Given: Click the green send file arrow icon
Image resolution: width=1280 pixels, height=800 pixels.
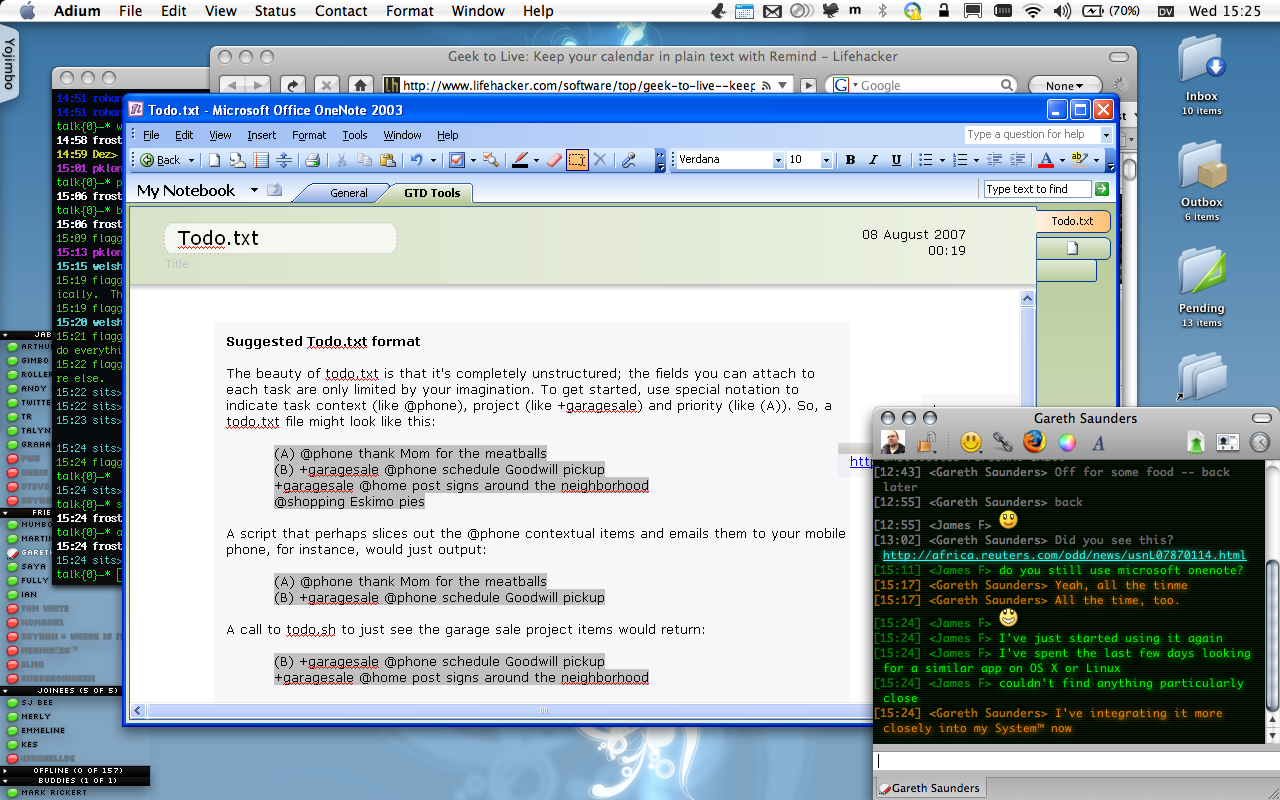Looking at the screenshot, I should (1195, 441).
